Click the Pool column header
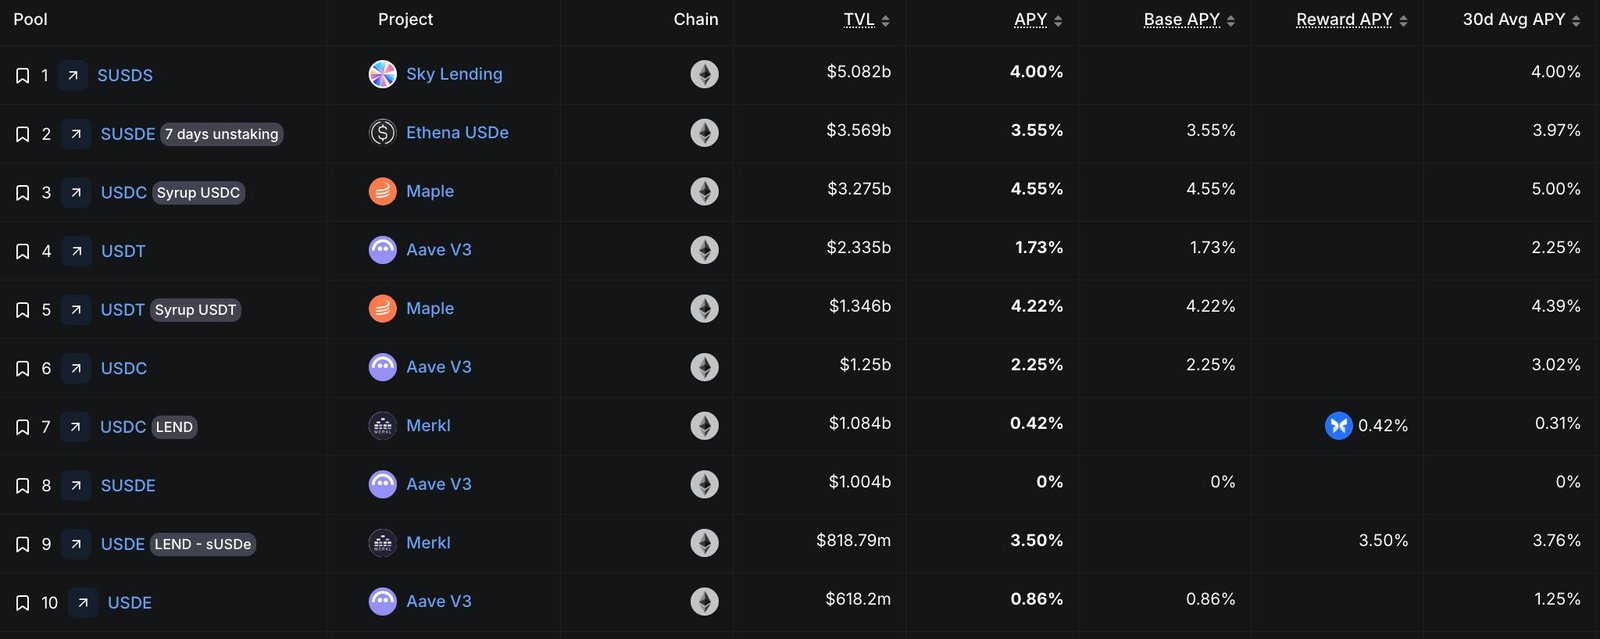 [x=29, y=18]
